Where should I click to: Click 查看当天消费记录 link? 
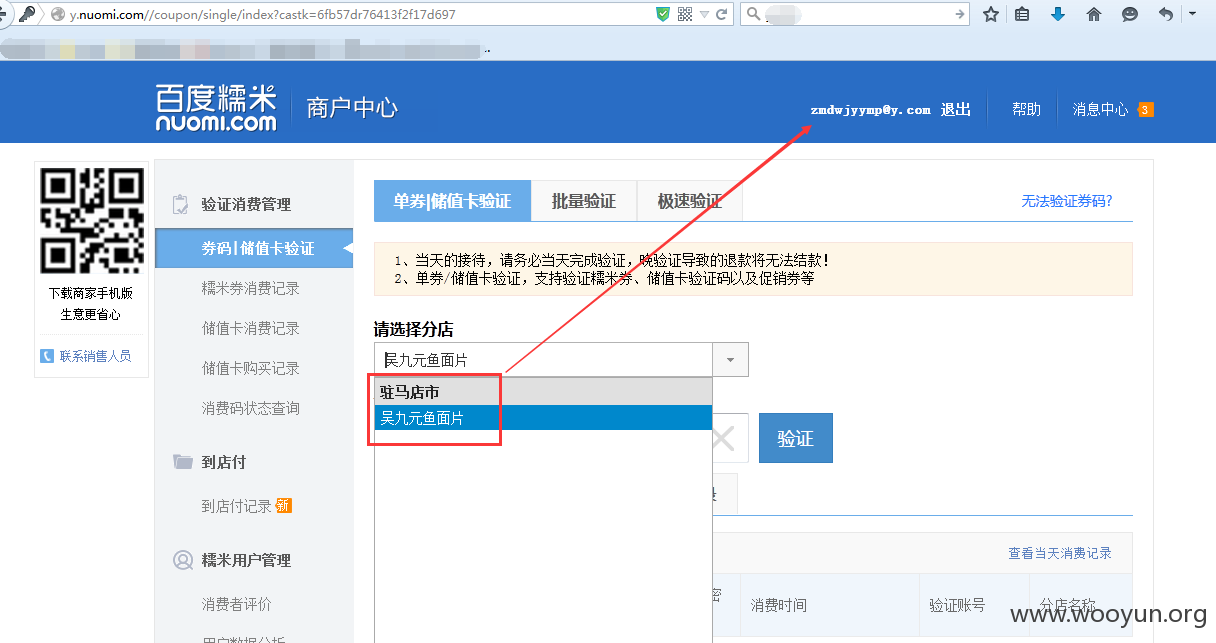pyautogui.click(x=1059, y=553)
